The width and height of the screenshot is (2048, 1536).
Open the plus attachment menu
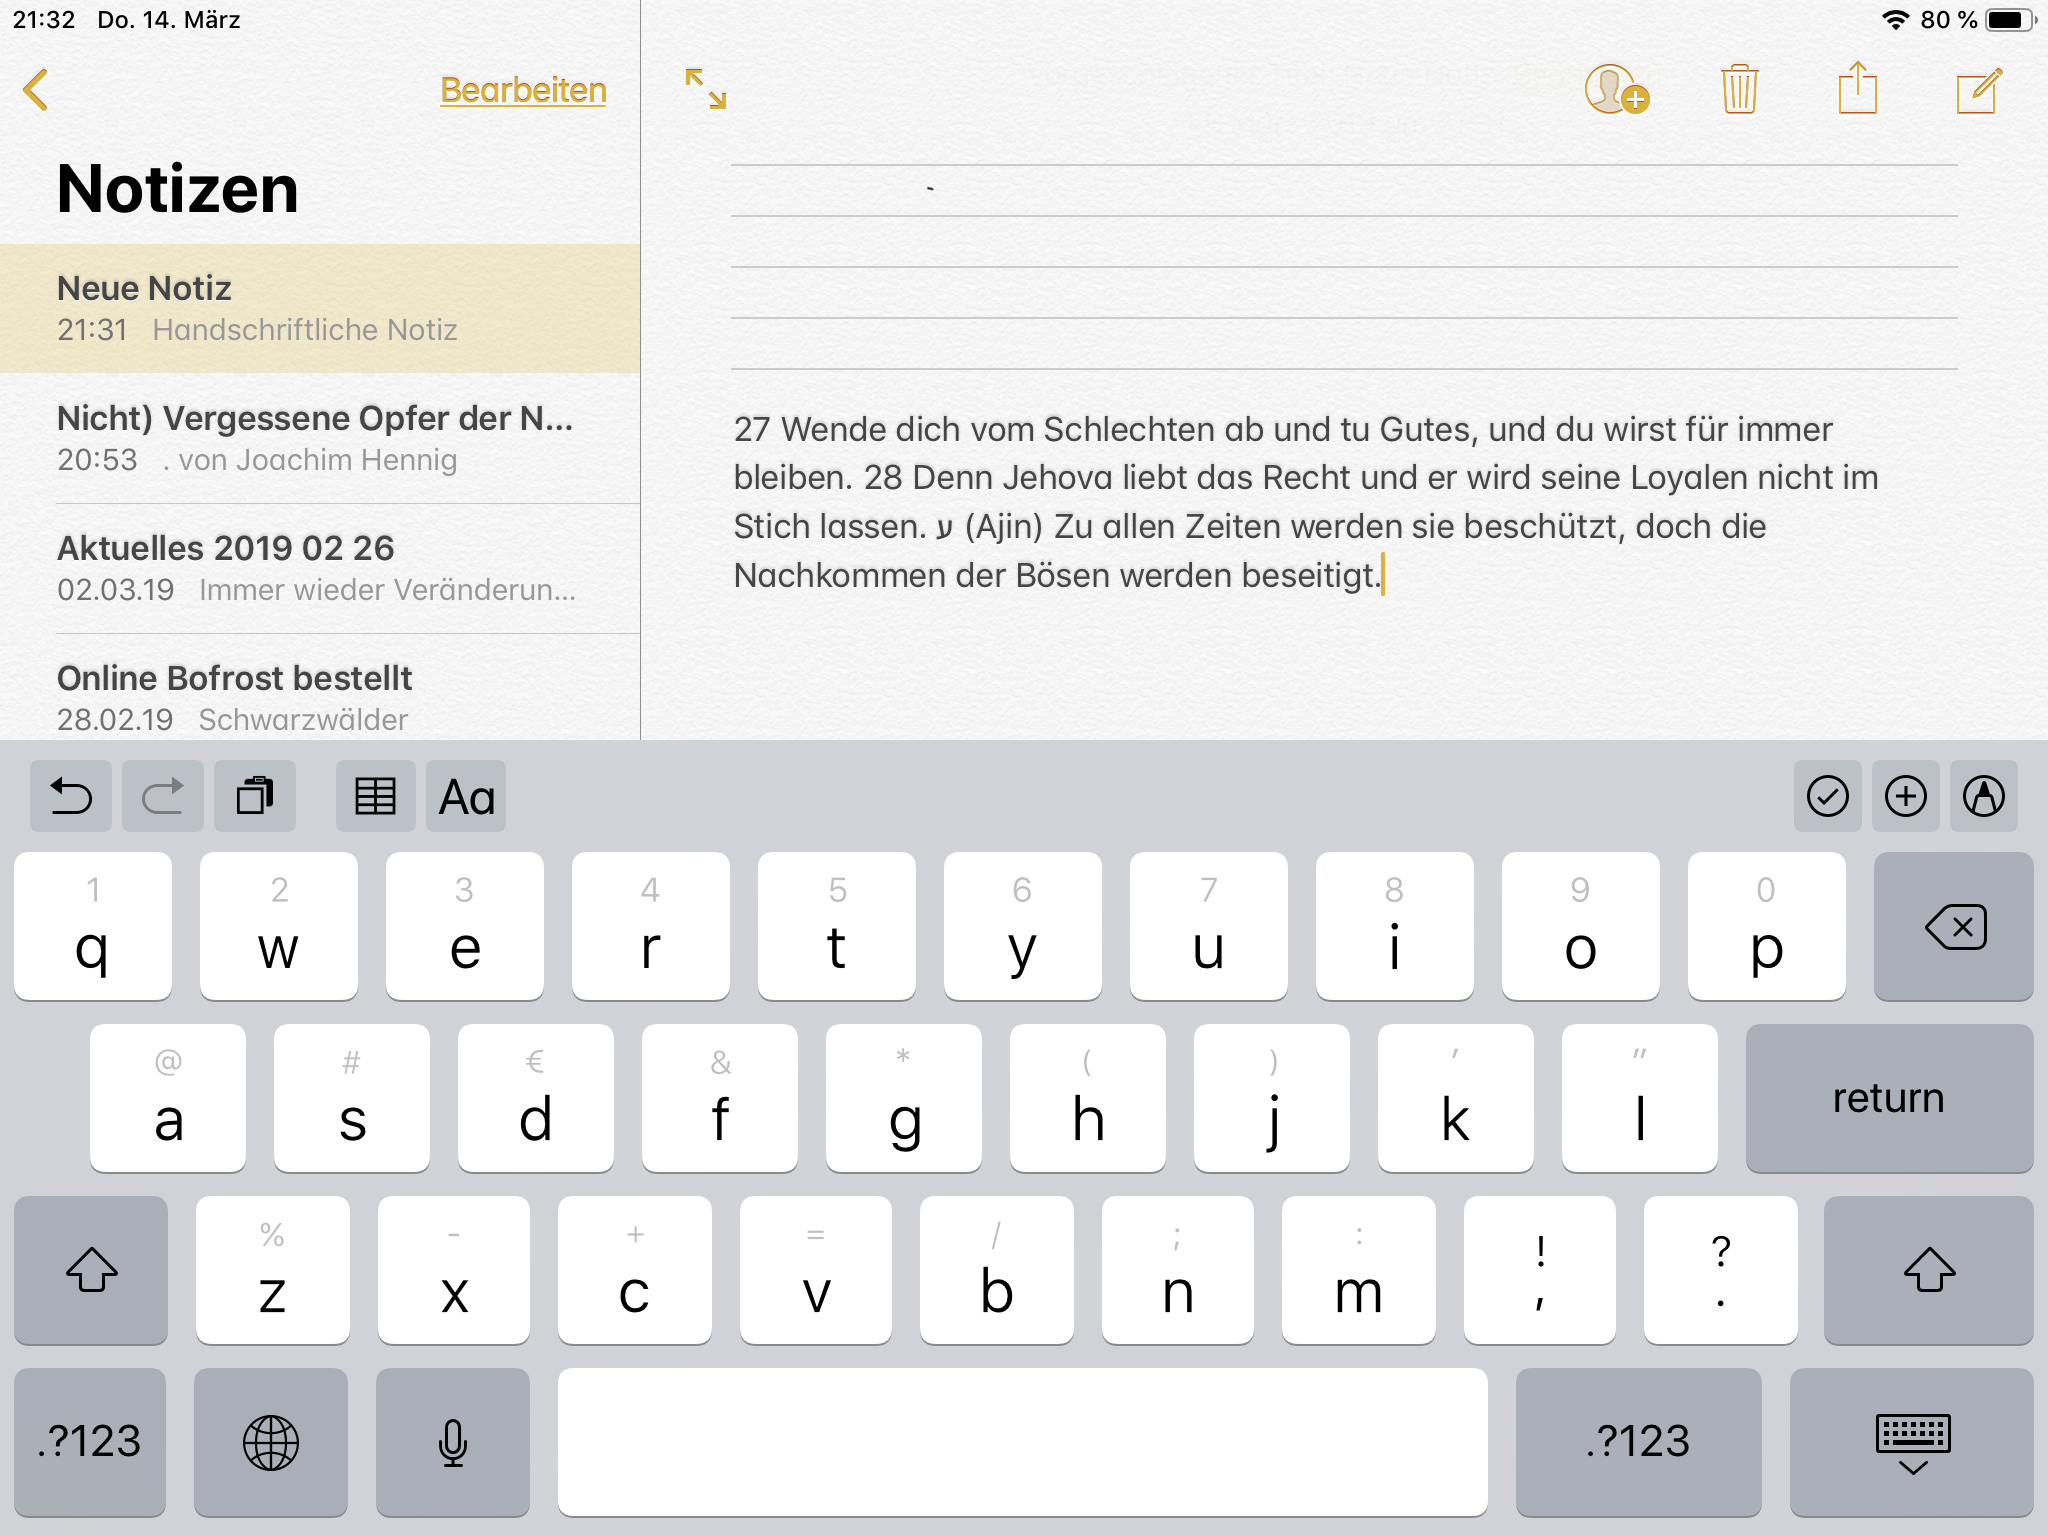tap(1905, 797)
